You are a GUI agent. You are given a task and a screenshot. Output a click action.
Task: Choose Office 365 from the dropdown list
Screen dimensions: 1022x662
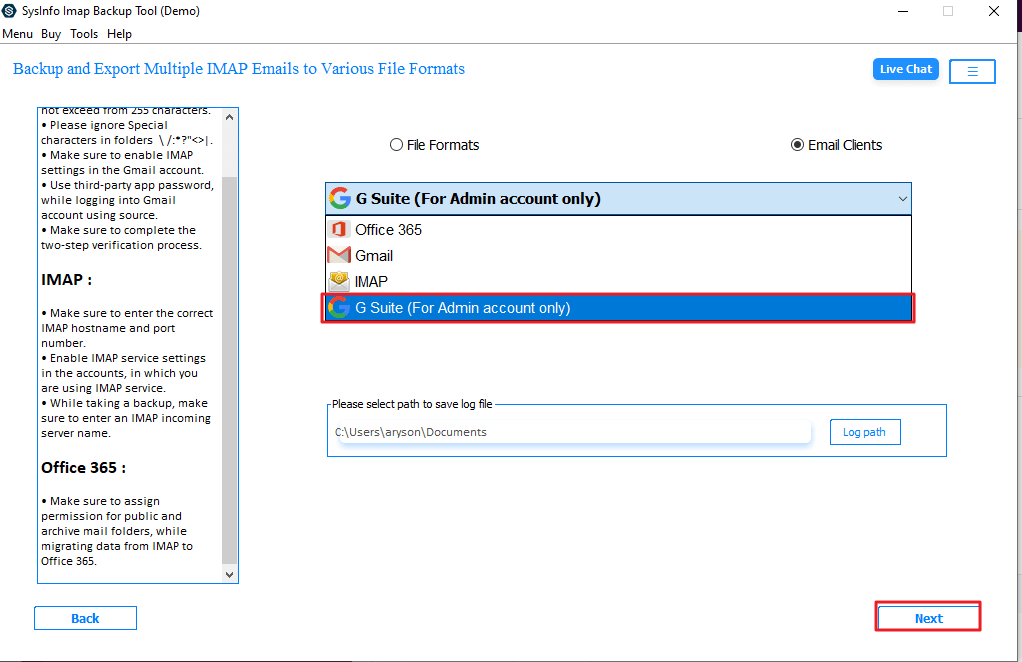pos(388,230)
